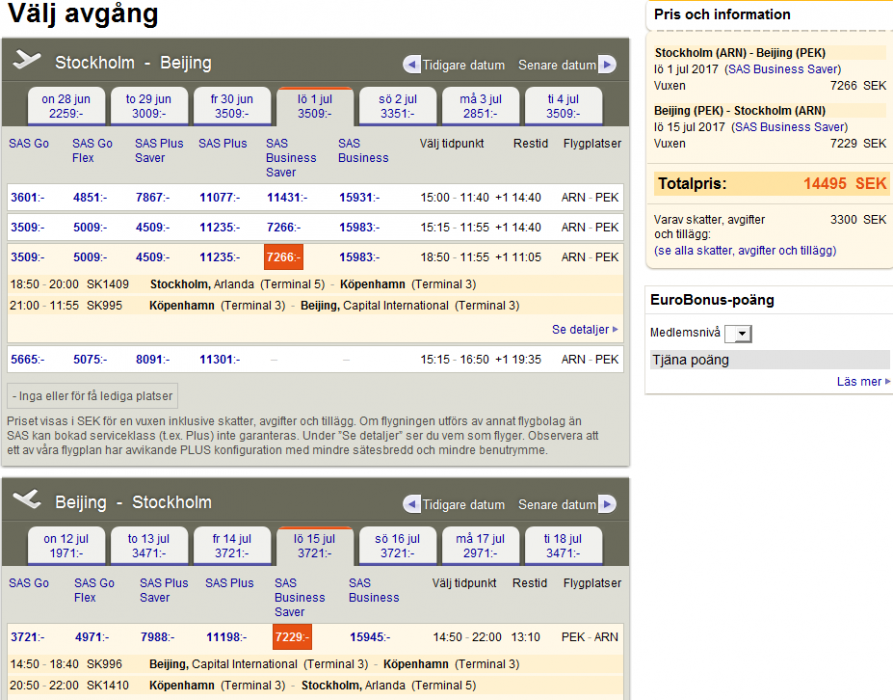Click the outbound SAS Go Flex column header
Image resolution: width=893 pixels, height=700 pixels.
[x=92, y=150]
